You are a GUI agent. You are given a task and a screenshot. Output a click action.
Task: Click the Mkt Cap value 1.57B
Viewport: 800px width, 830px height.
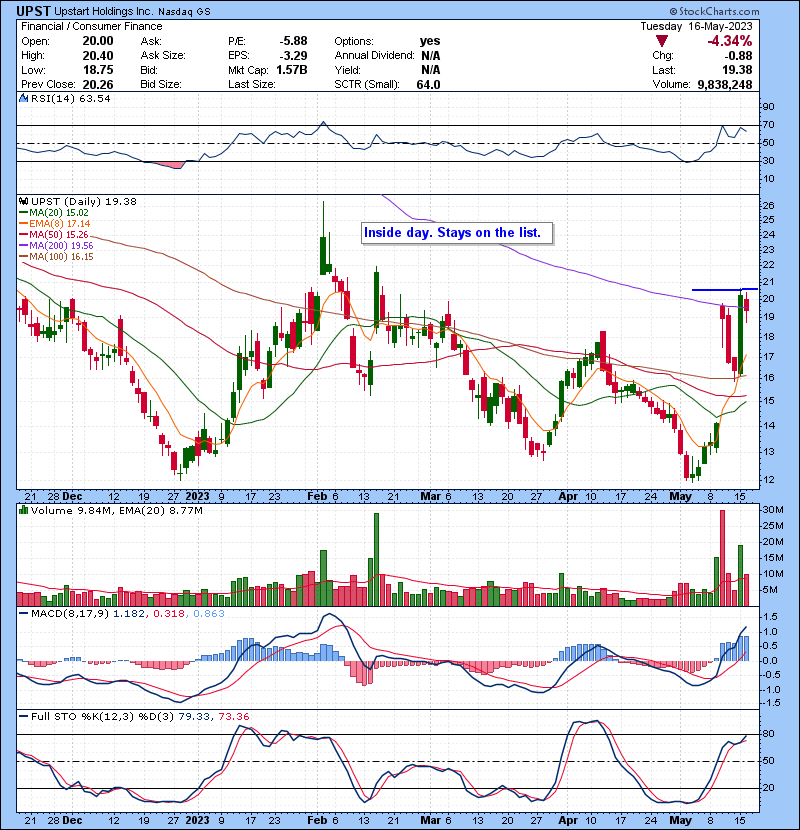[292, 70]
